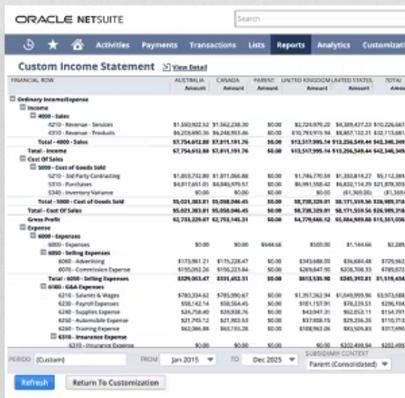Screen dimensions: 405x398
Task: Open the Recent Records clock icon
Action: tap(29, 45)
